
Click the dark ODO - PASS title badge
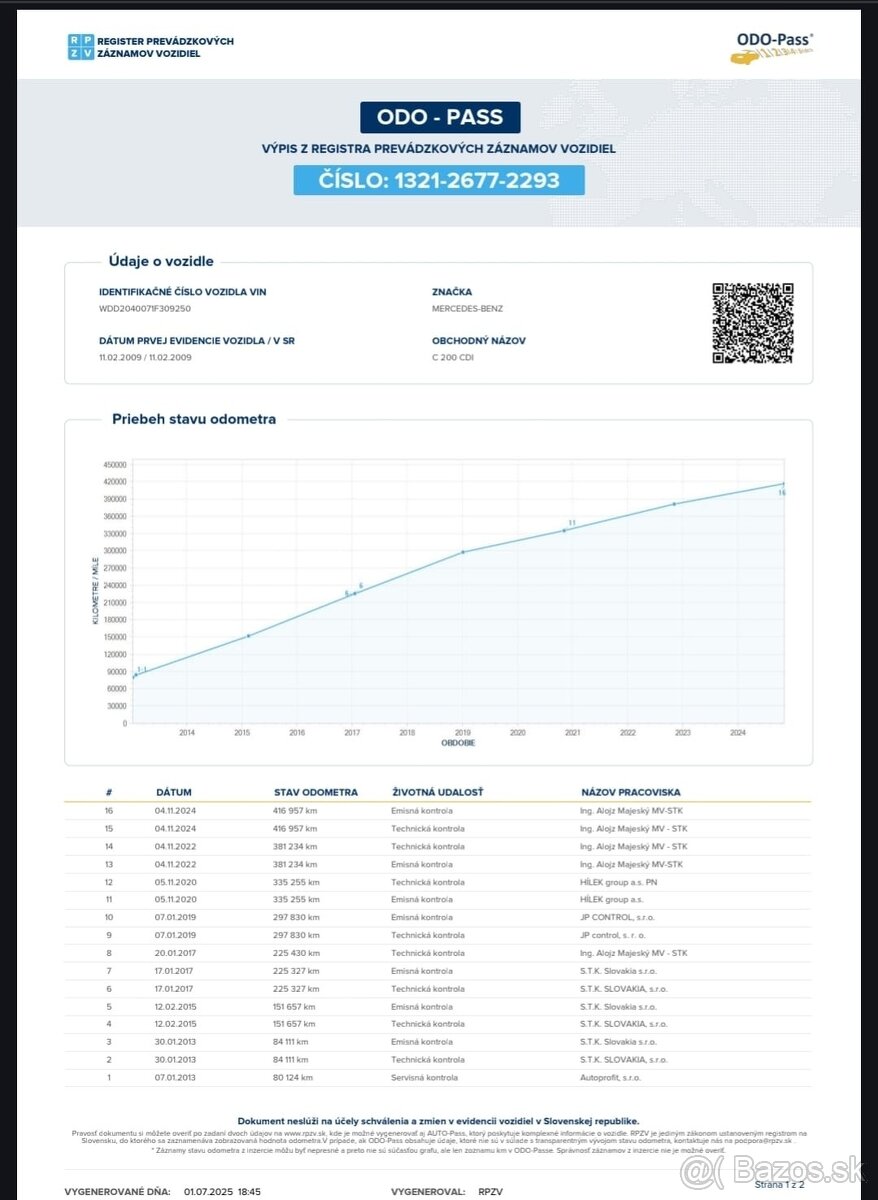click(x=440, y=117)
